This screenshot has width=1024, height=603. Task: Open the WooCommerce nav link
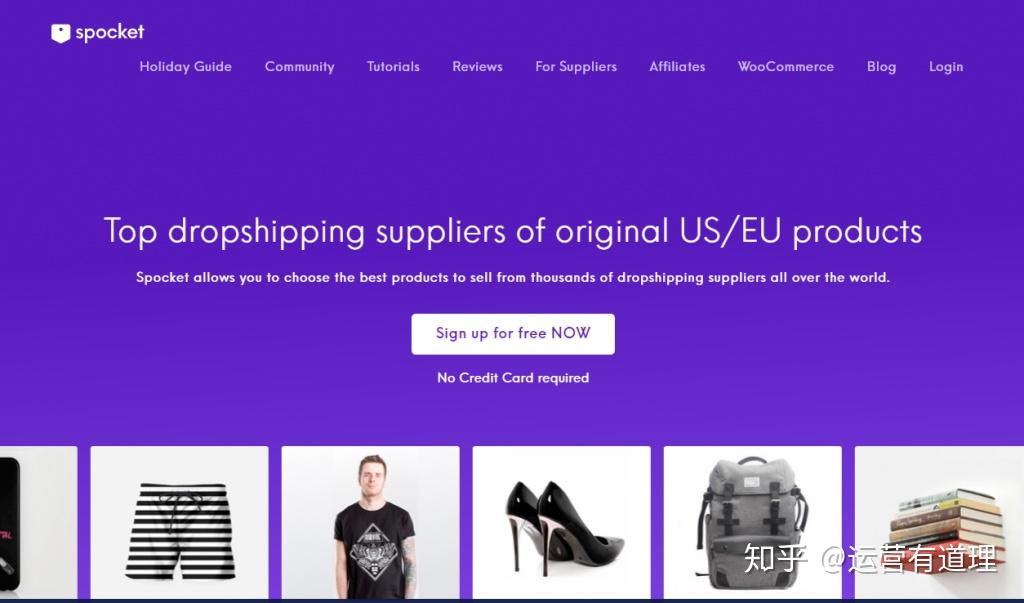pos(786,67)
